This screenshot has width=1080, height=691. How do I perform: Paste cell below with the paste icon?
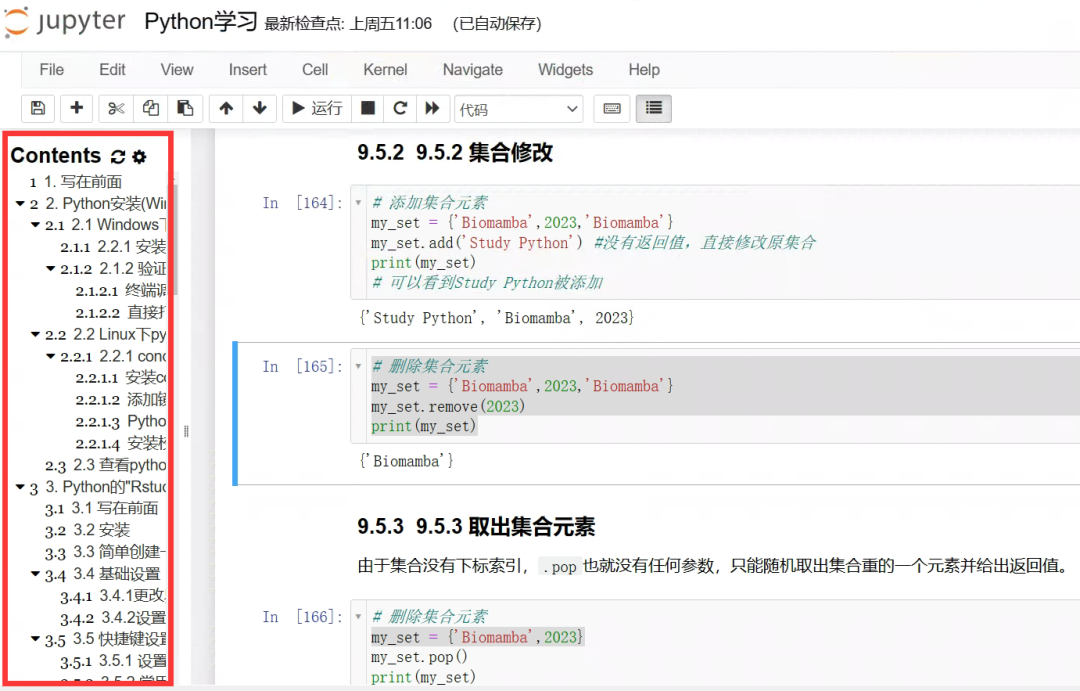pos(184,108)
